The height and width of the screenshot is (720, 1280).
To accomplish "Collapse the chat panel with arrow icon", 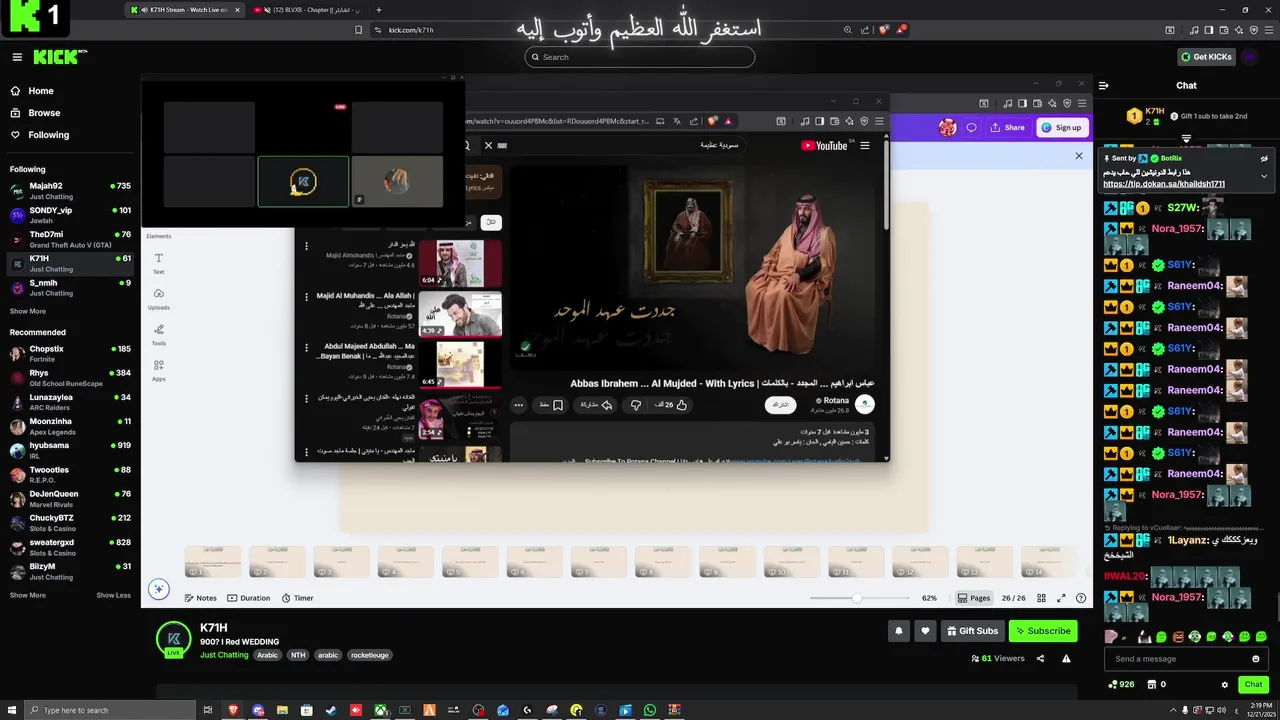I will pyautogui.click(x=1104, y=85).
